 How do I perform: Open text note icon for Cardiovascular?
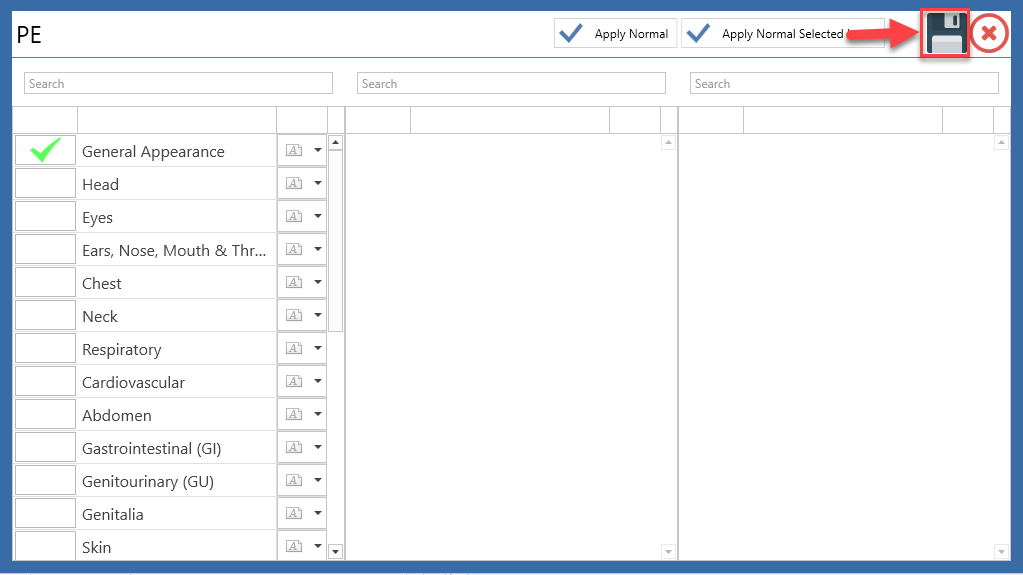[x=294, y=381]
